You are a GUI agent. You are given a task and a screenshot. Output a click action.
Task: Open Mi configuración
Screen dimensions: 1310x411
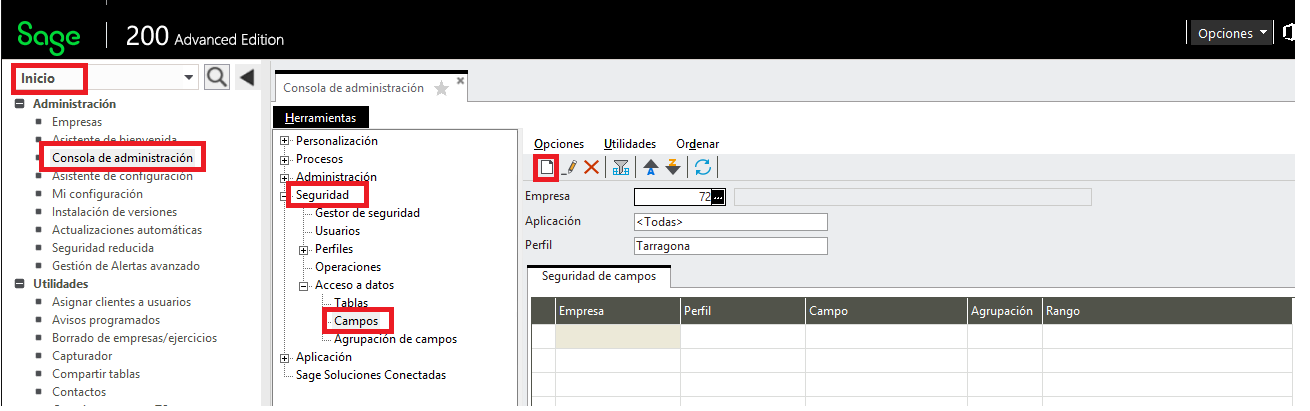click(x=97, y=194)
